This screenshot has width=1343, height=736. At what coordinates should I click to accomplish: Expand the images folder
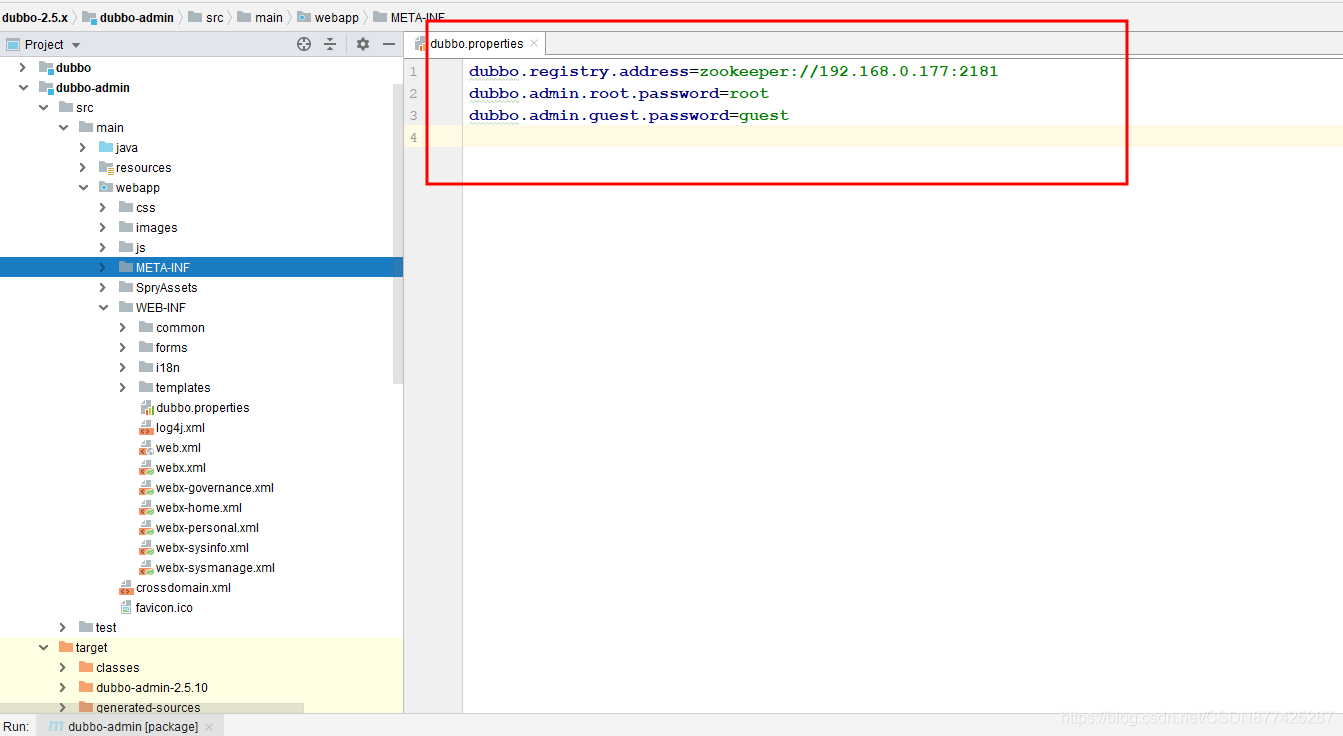tap(103, 227)
